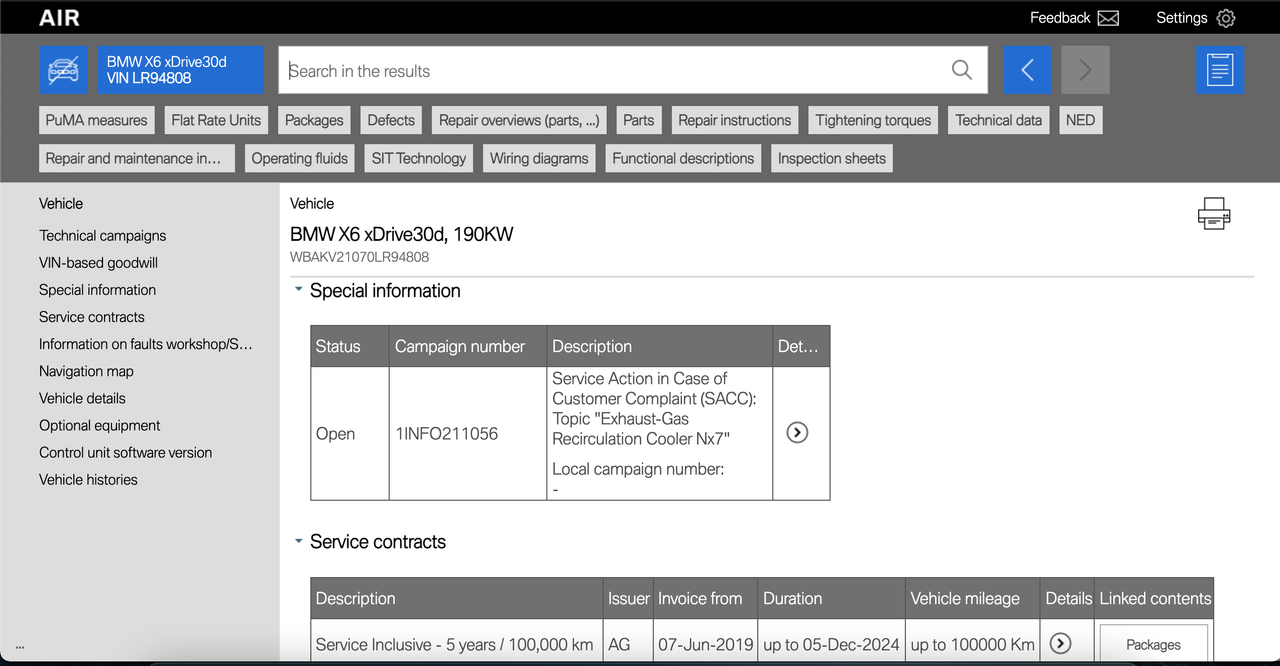Viewport: 1280px width, 666px height.
Task: Open Technical data filter
Action: (998, 120)
